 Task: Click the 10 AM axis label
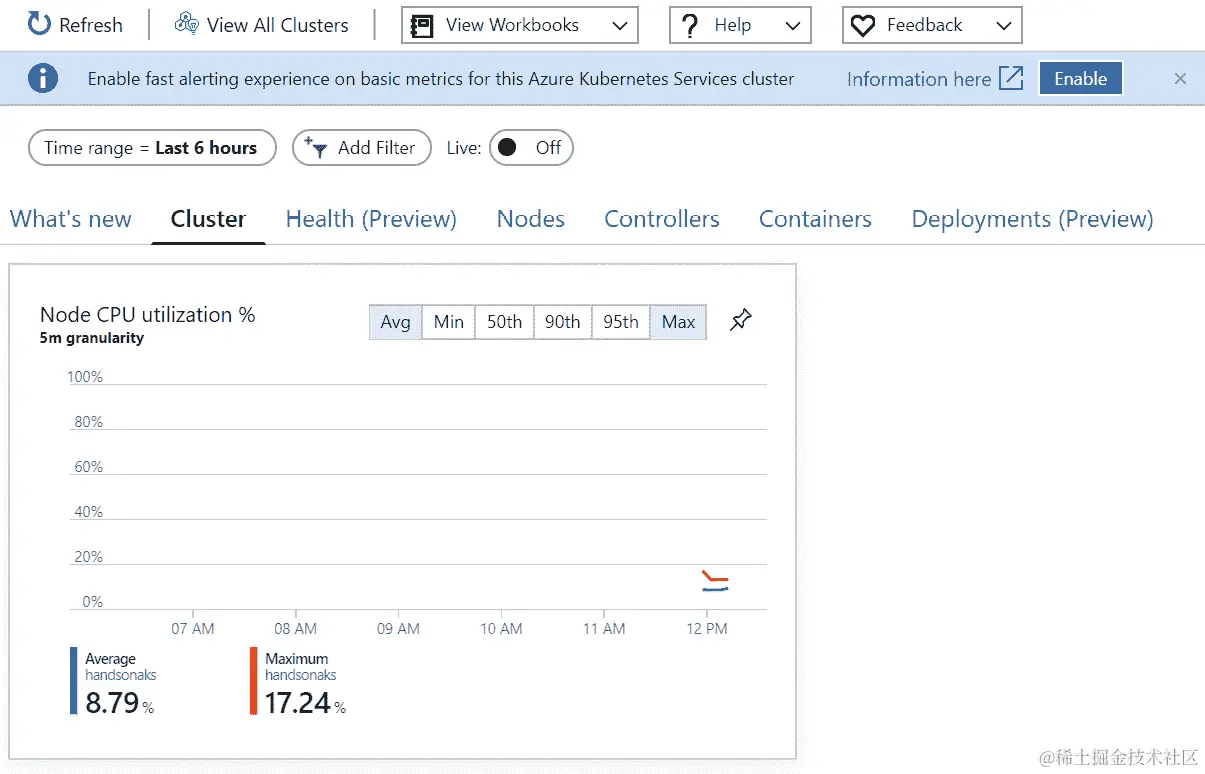tap(501, 629)
